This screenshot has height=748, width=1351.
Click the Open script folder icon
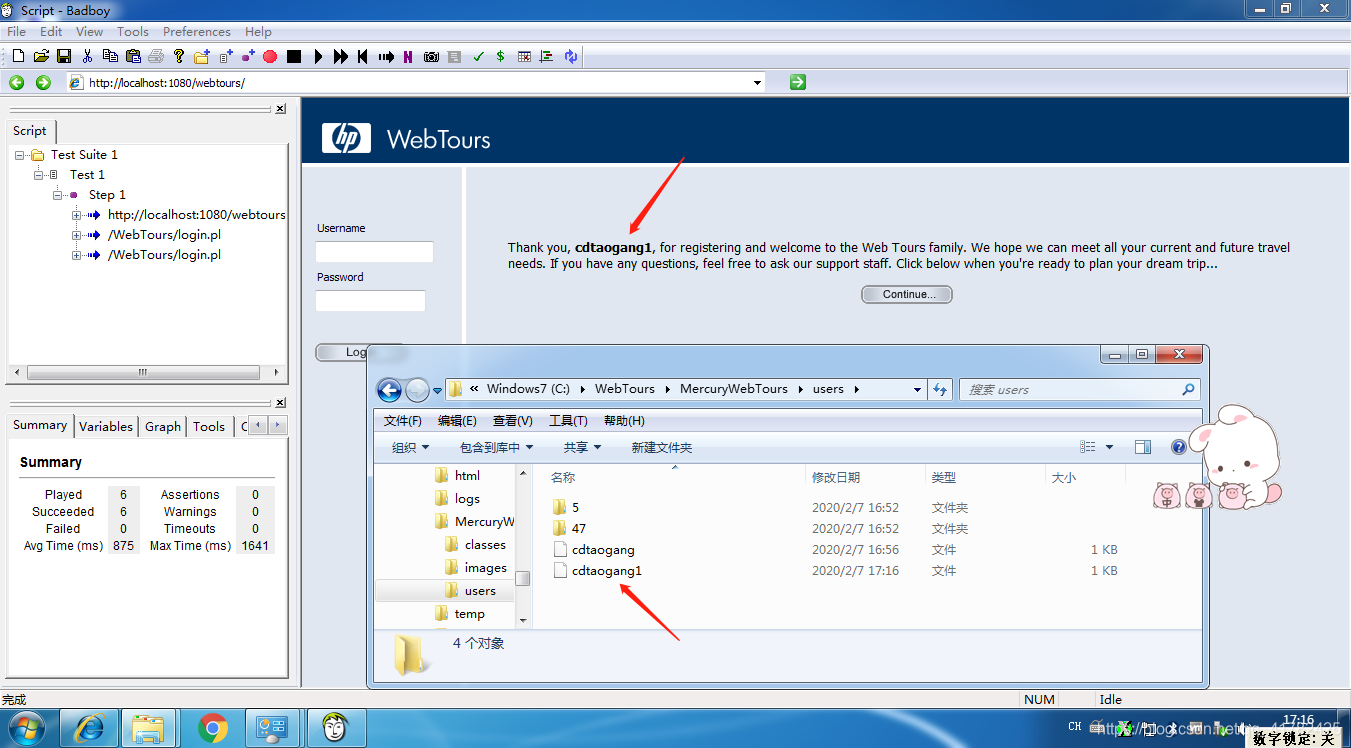[41, 57]
